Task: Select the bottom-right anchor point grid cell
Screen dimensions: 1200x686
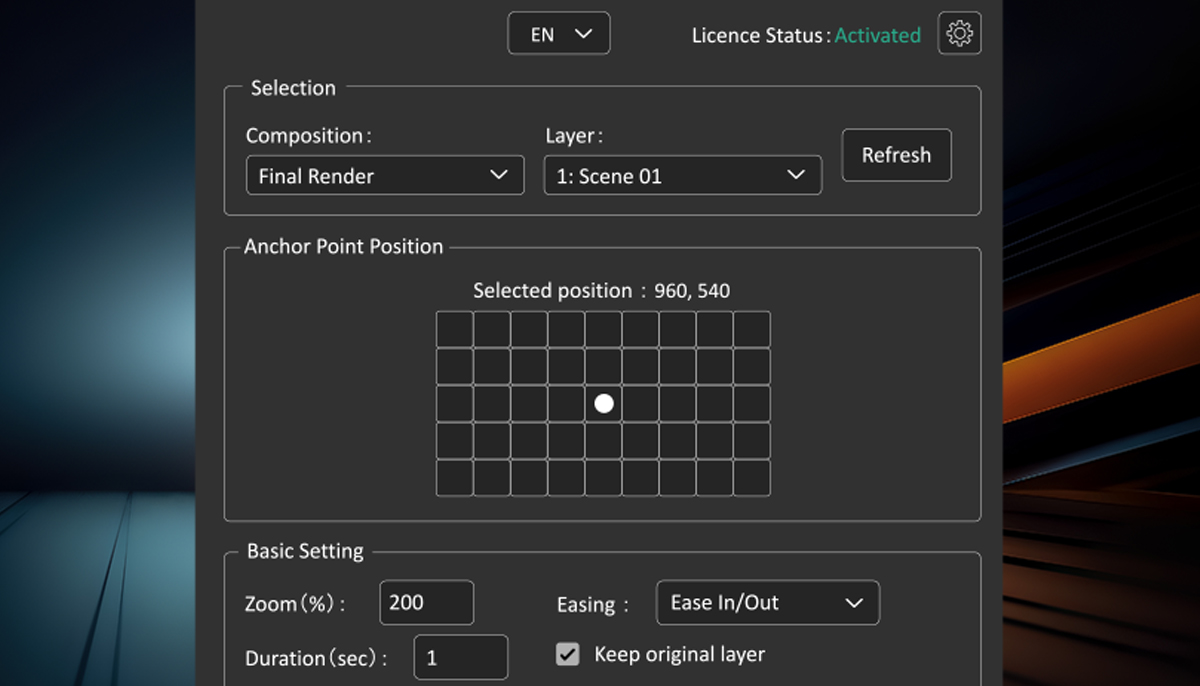Action: 752,478
